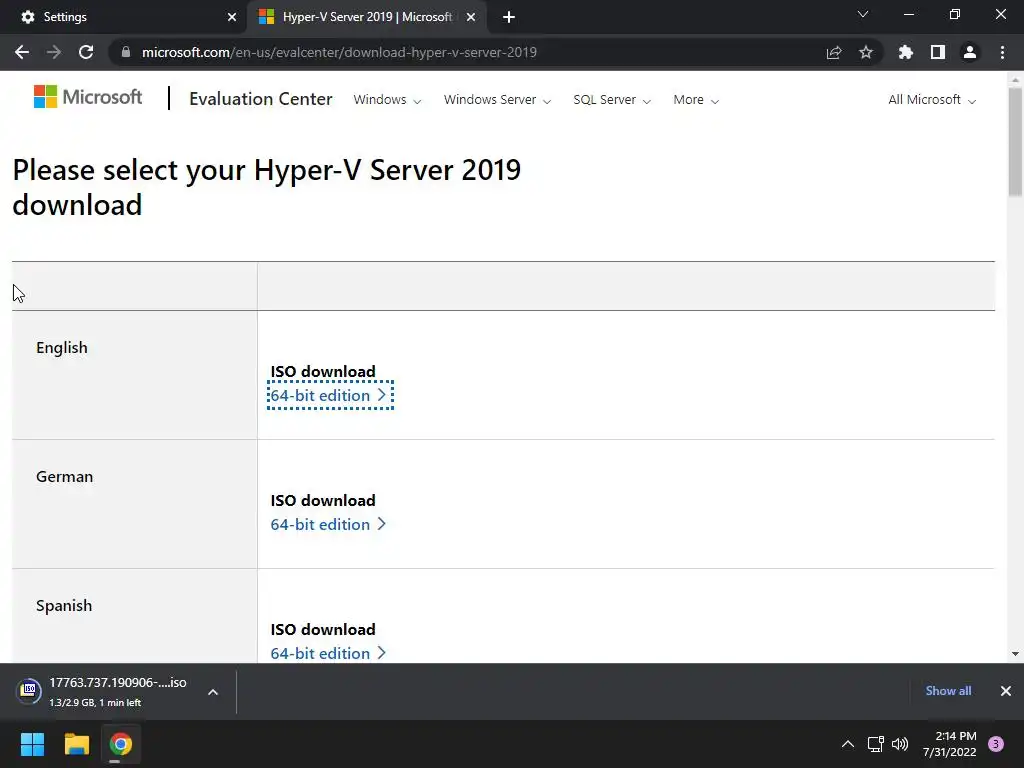Screen dimensions: 1024x768
Task: Open the Chrome three-dot menu
Action: (x=1002, y=52)
